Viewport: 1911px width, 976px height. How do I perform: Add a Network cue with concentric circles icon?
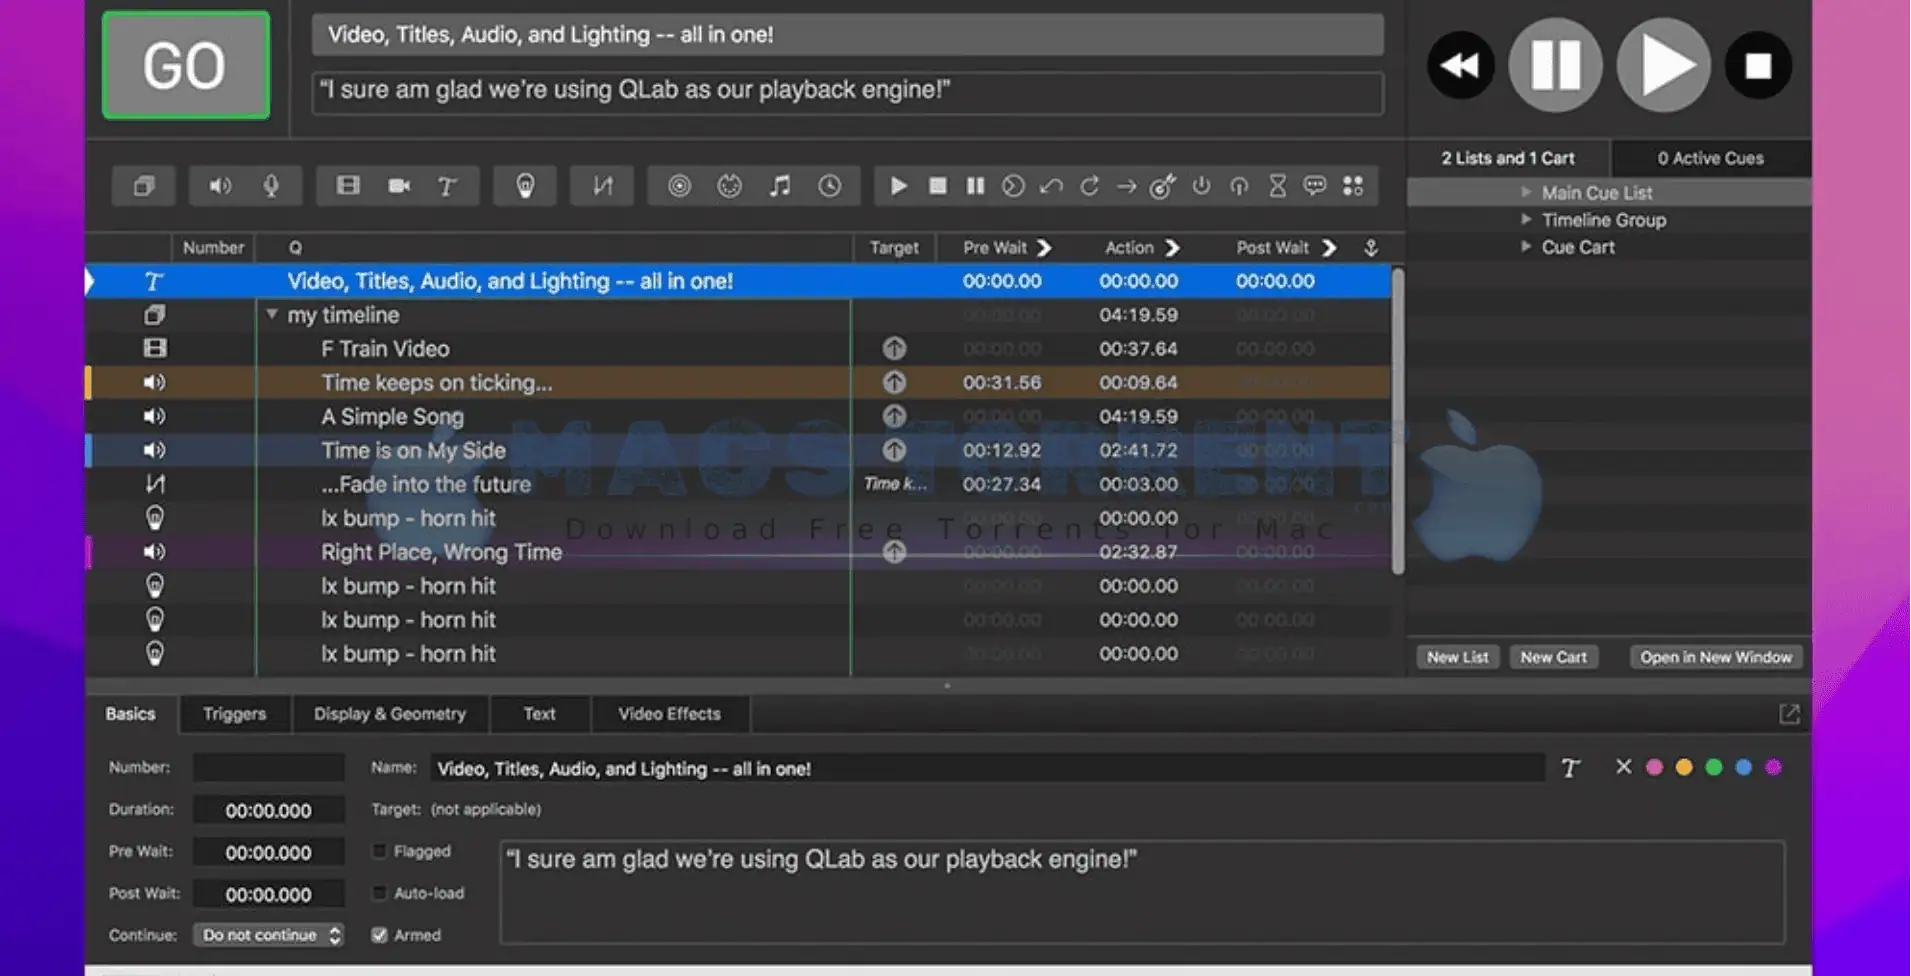tap(679, 186)
